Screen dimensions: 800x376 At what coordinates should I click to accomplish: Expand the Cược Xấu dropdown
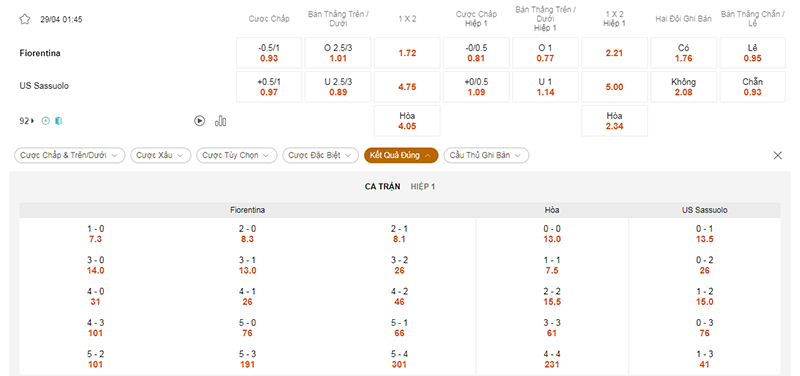(x=161, y=156)
